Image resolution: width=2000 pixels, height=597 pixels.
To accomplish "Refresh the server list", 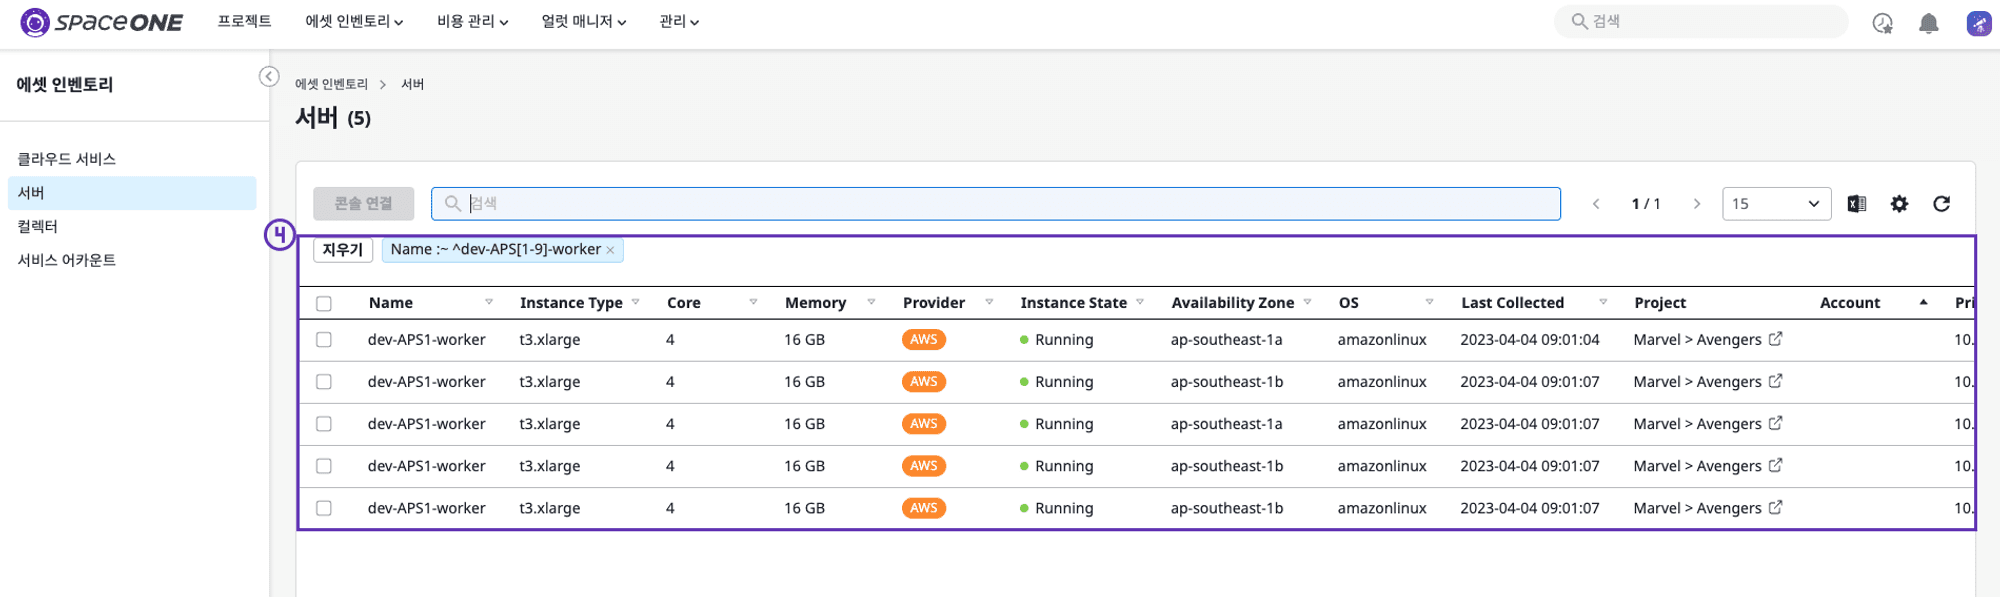I will (x=1942, y=204).
